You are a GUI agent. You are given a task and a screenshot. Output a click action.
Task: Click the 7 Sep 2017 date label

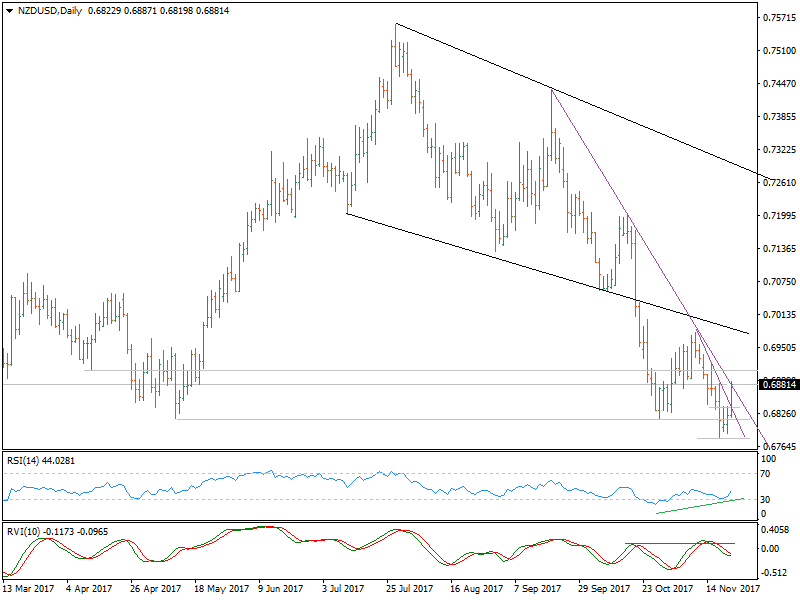point(538,591)
